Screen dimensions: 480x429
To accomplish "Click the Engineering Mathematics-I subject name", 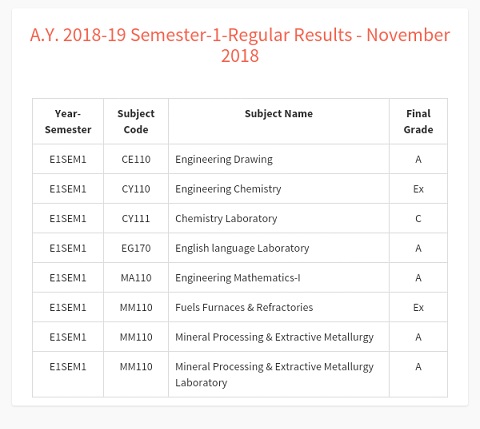I will pos(238,278).
